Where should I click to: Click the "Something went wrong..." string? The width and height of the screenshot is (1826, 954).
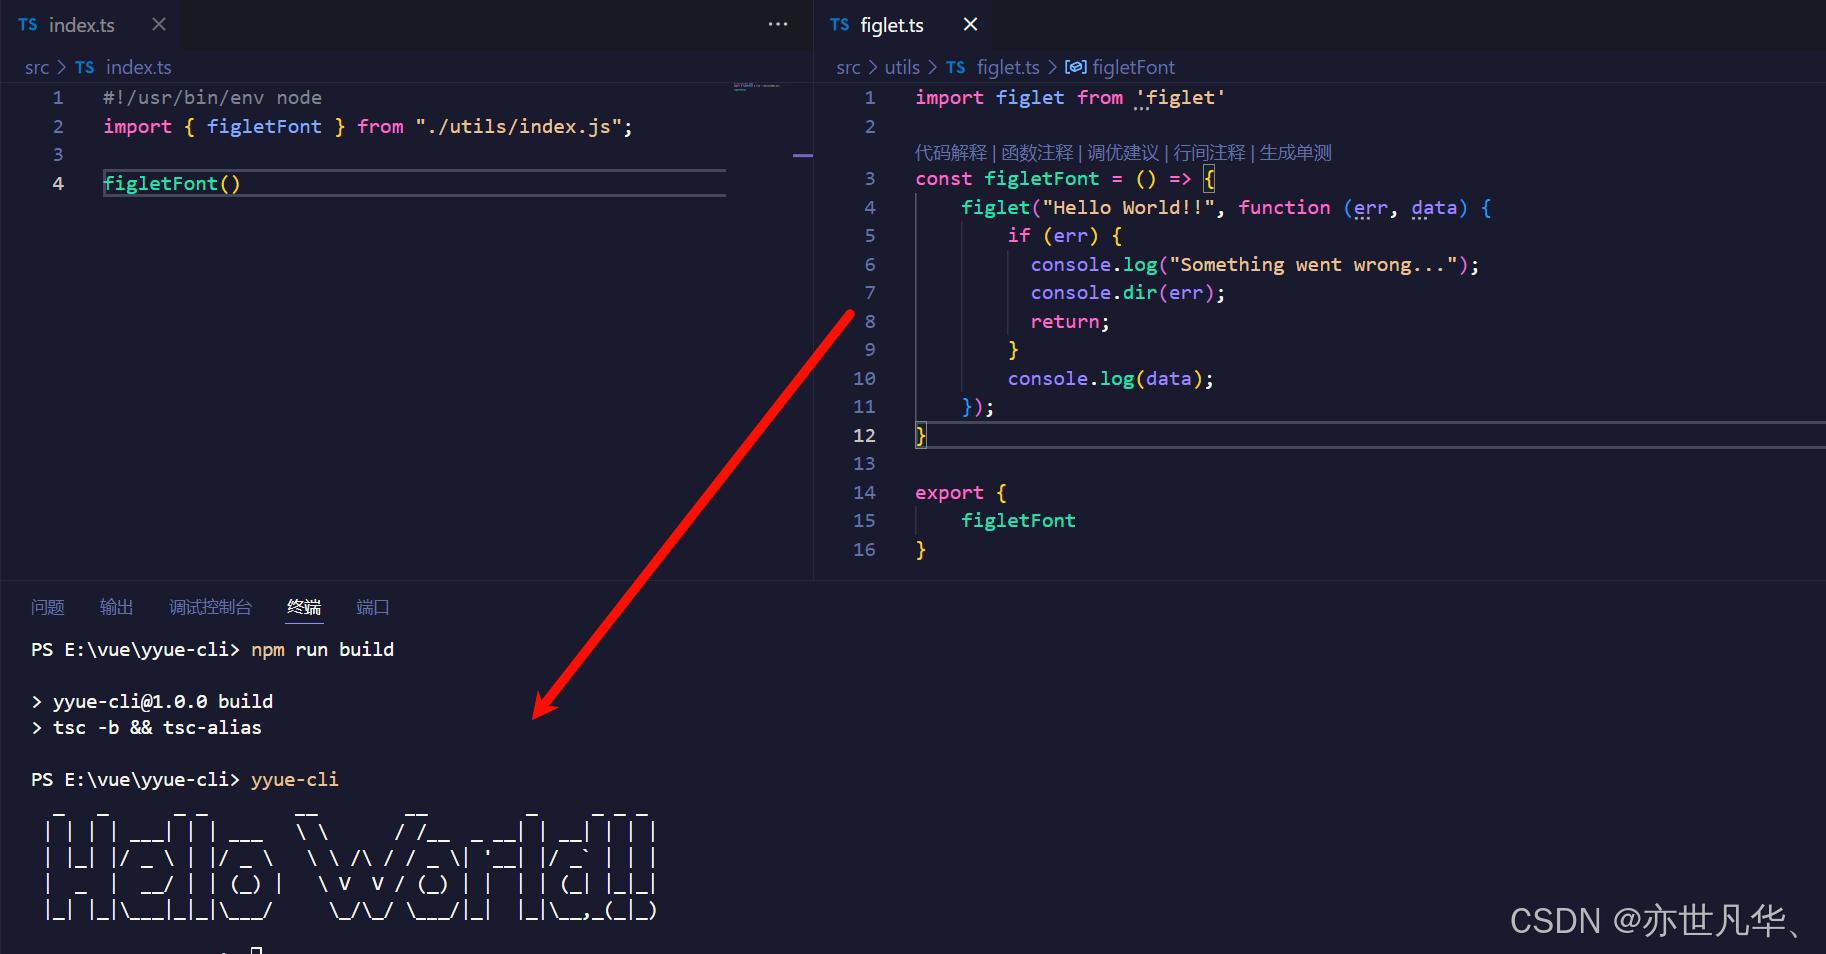click(x=1313, y=265)
